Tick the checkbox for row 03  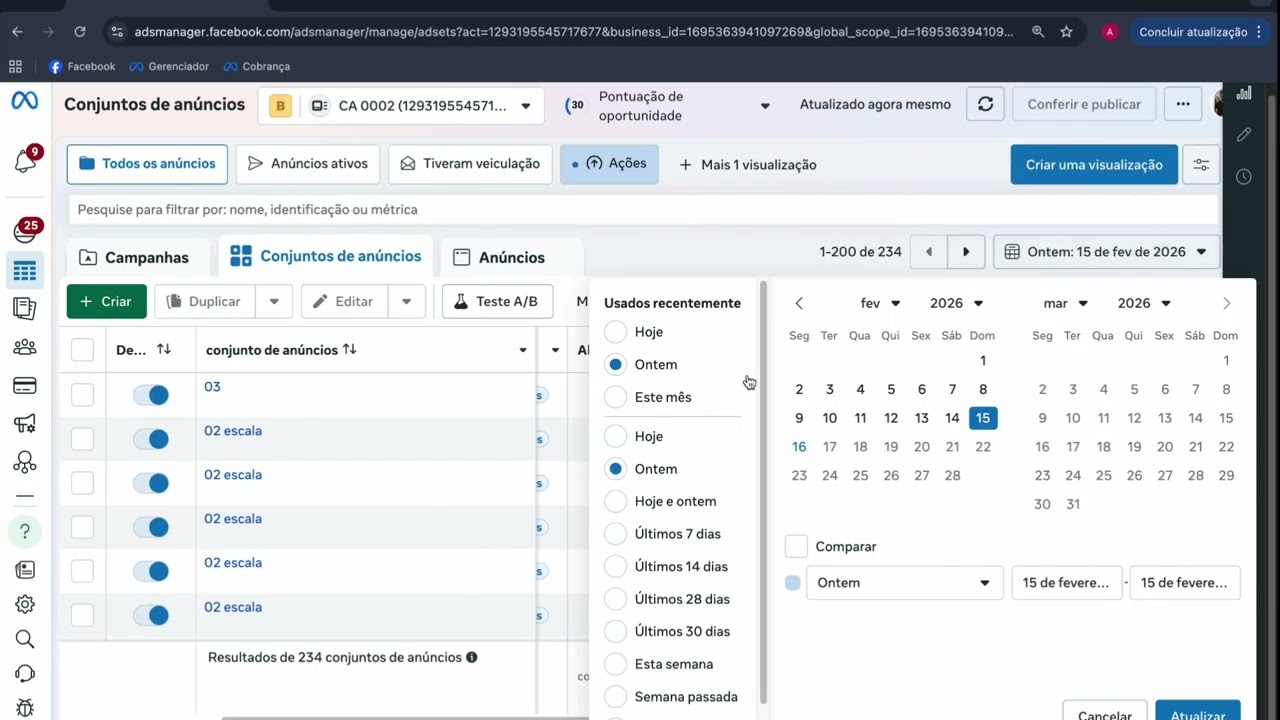(82, 395)
